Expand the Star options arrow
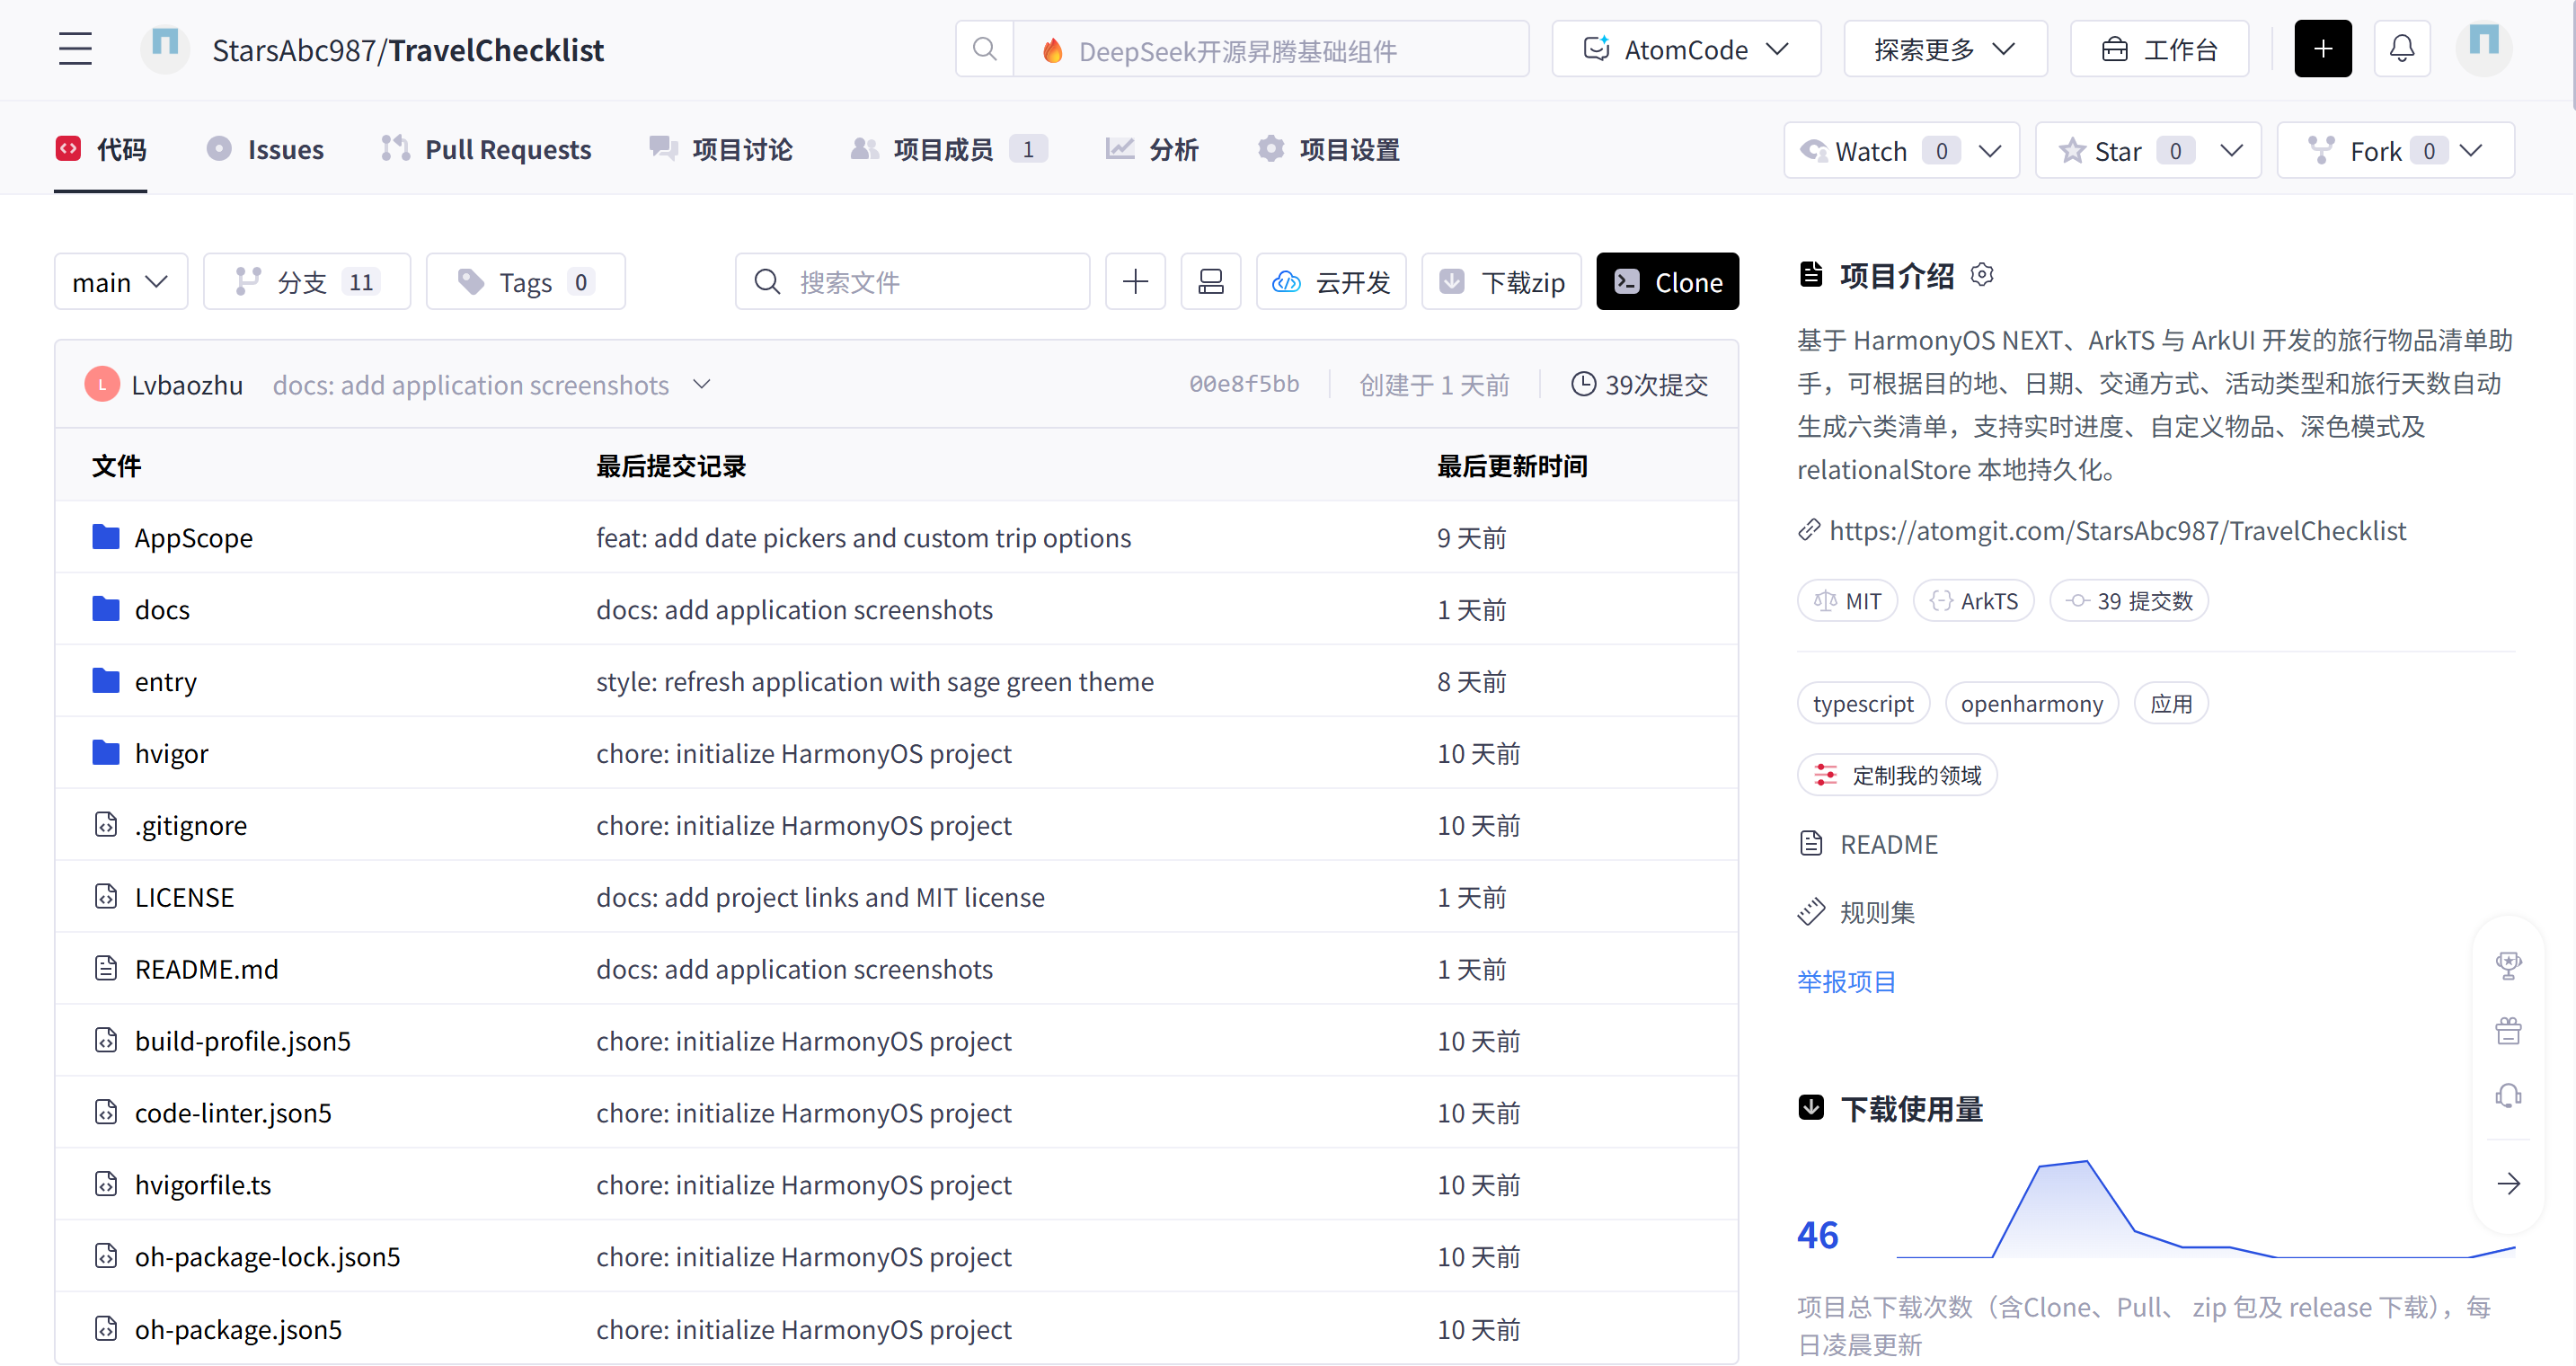The height and width of the screenshot is (1366, 2576). point(2231,151)
